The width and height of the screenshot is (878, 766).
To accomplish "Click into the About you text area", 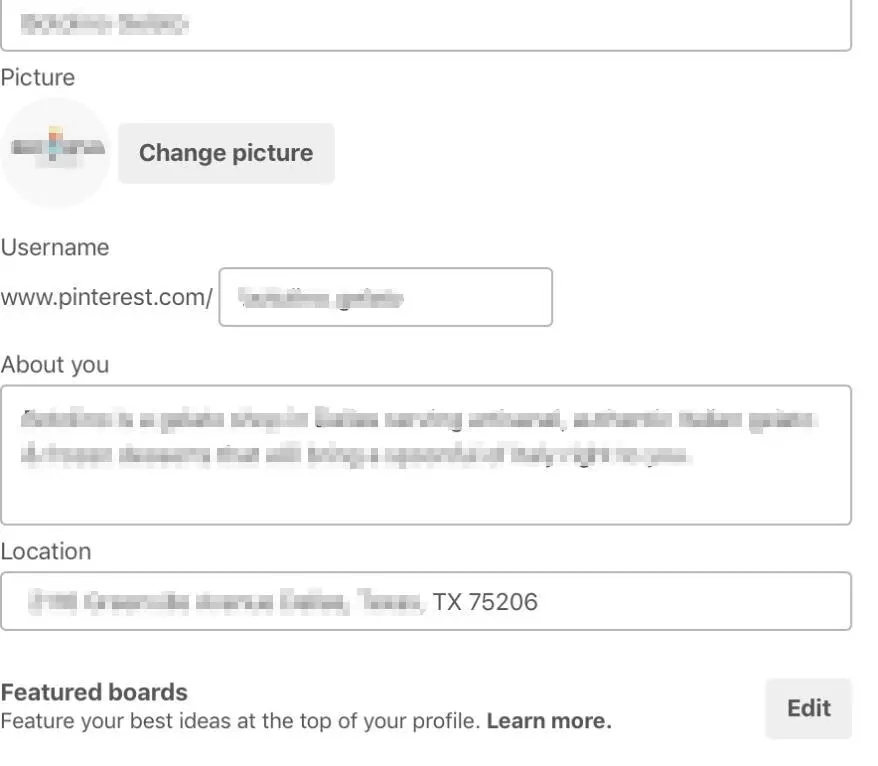I will pyautogui.click(x=425, y=490).
